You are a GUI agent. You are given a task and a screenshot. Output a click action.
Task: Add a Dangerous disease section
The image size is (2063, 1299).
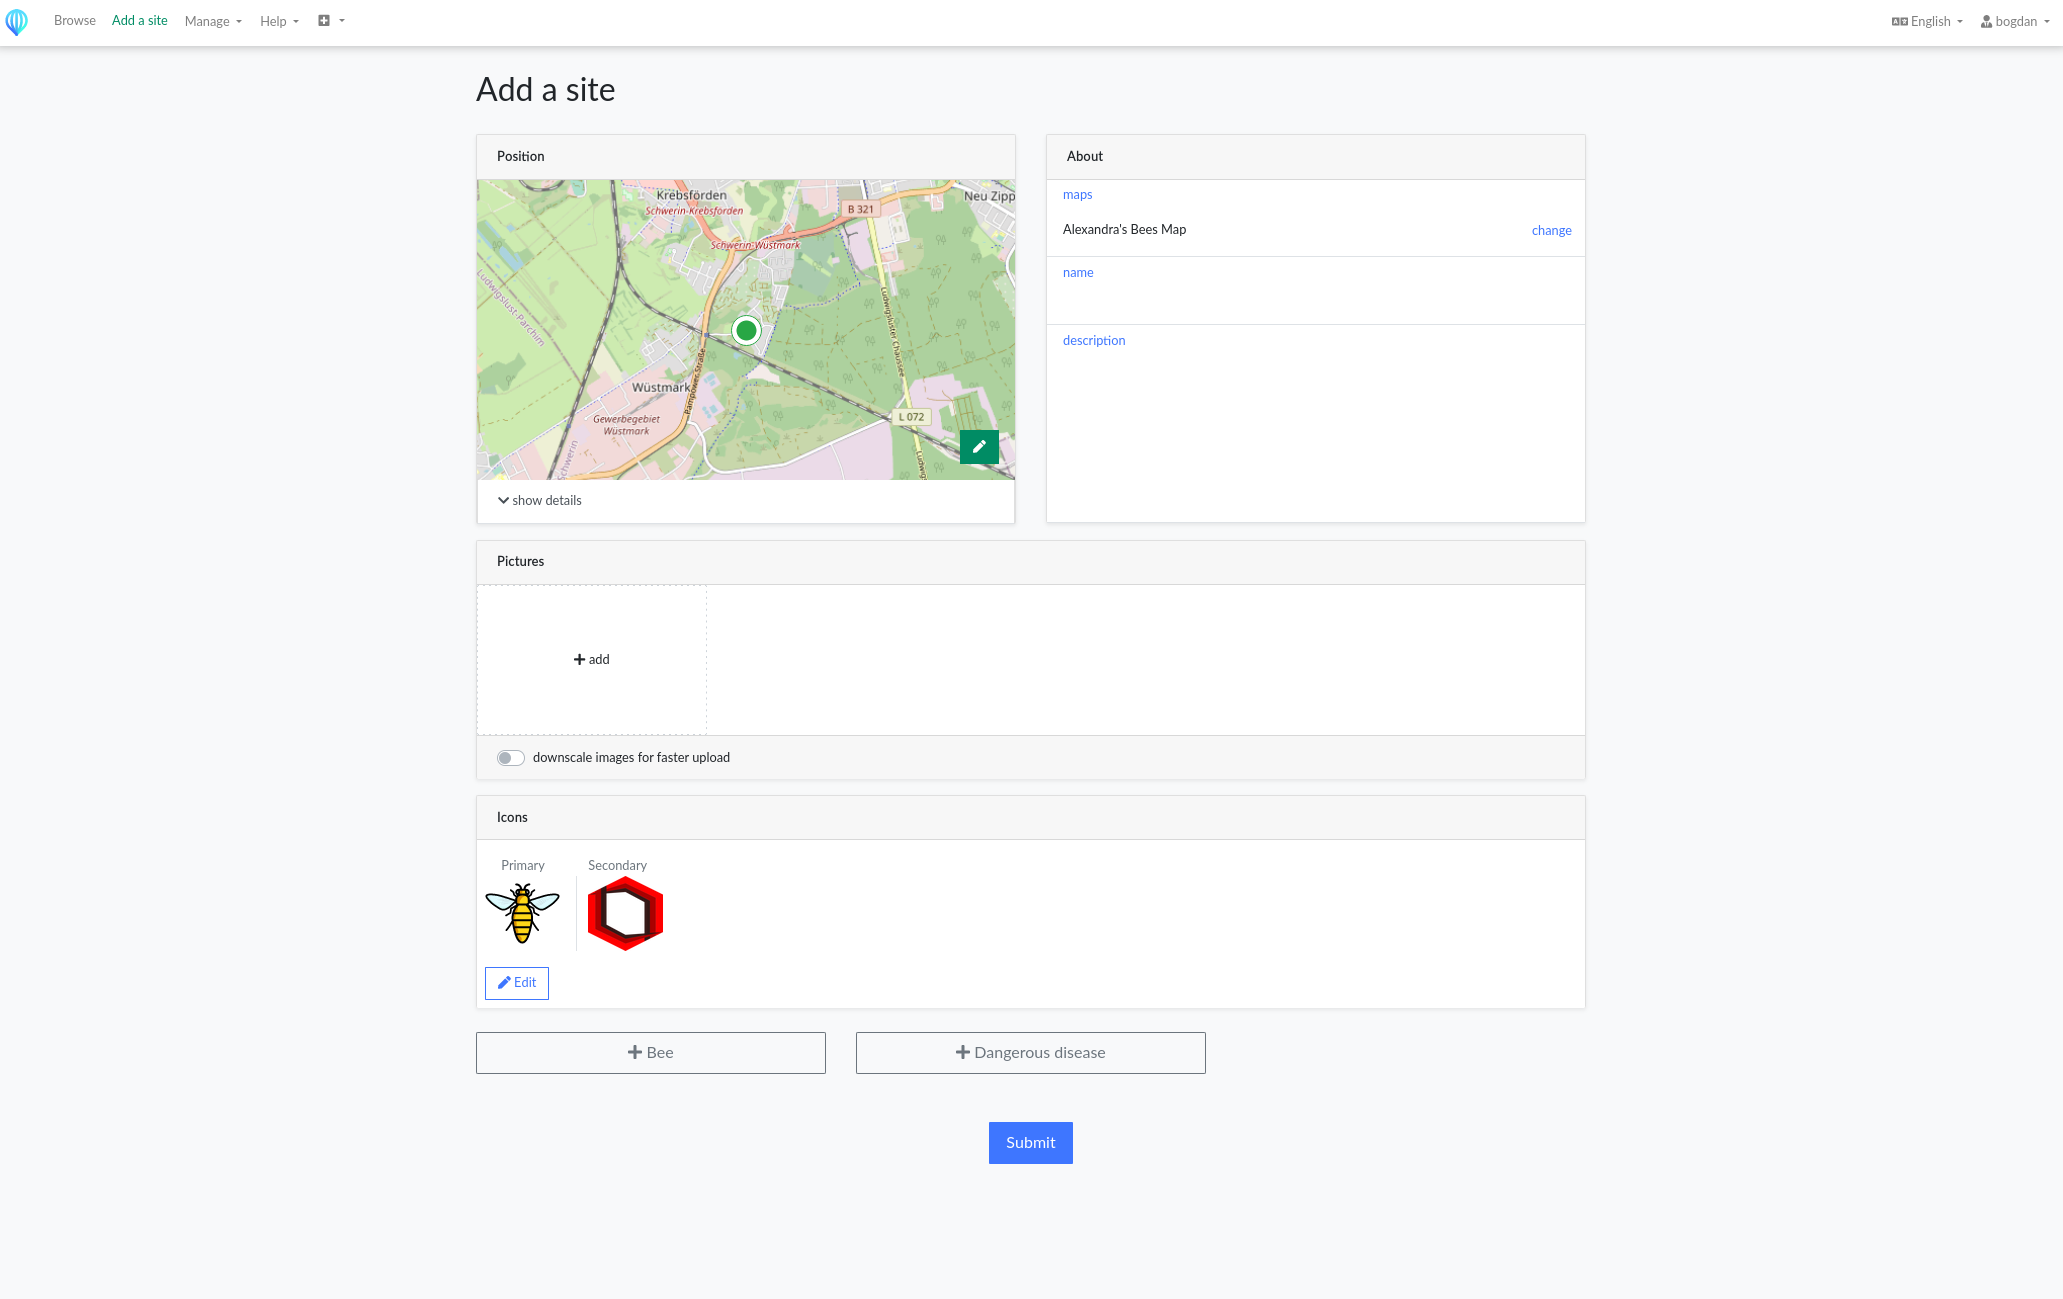[1031, 1053]
